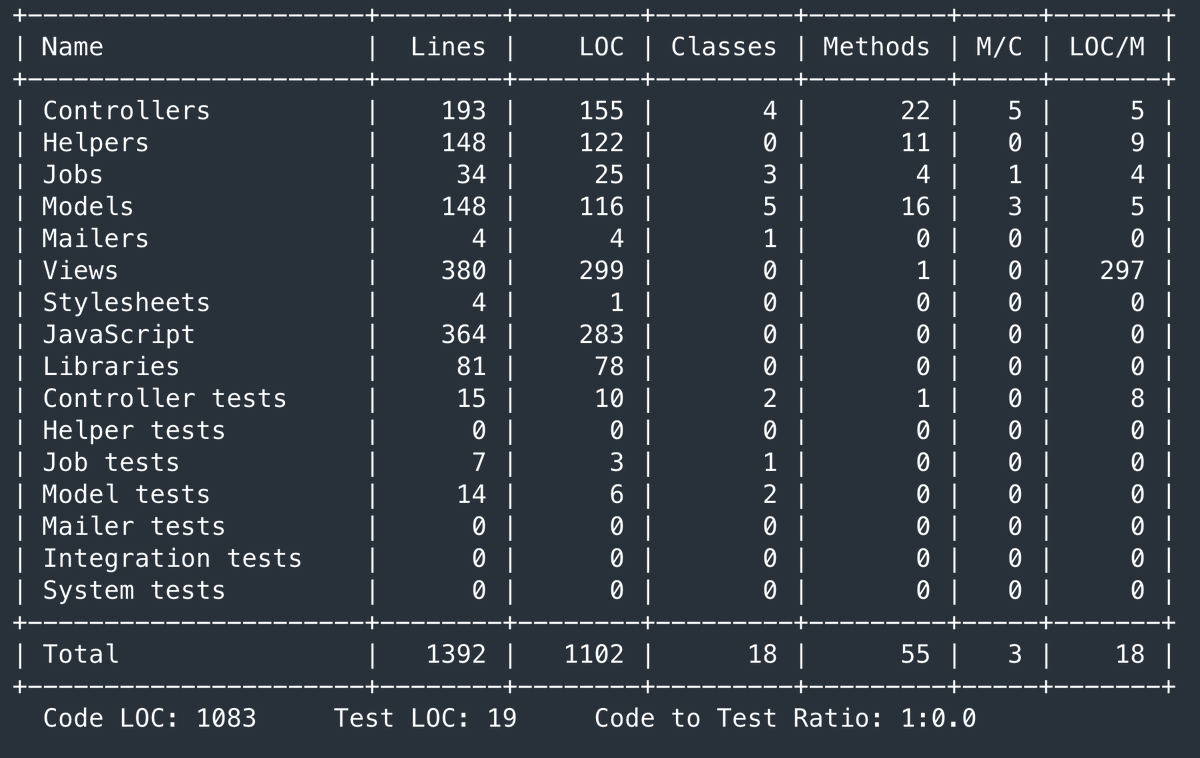Image resolution: width=1200 pixels, height=758 pixels.
Task: Select the "LOC" column header
Action: click(x=601, y=47)
